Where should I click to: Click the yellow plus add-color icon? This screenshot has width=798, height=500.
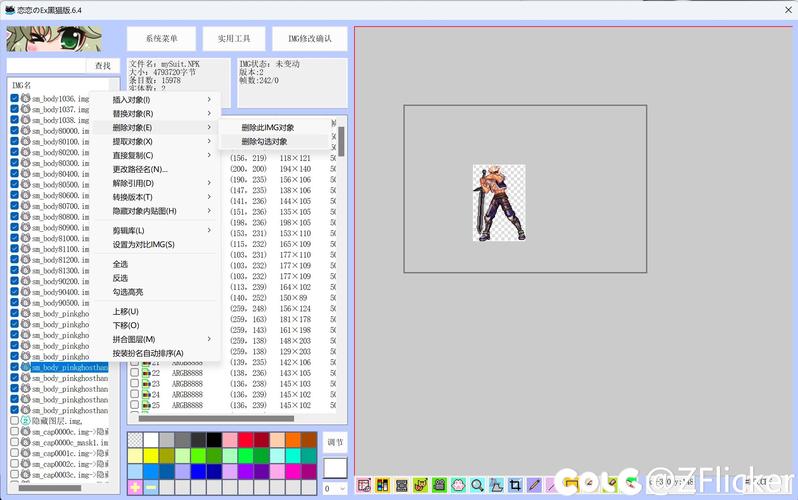(x=135, y=487)
